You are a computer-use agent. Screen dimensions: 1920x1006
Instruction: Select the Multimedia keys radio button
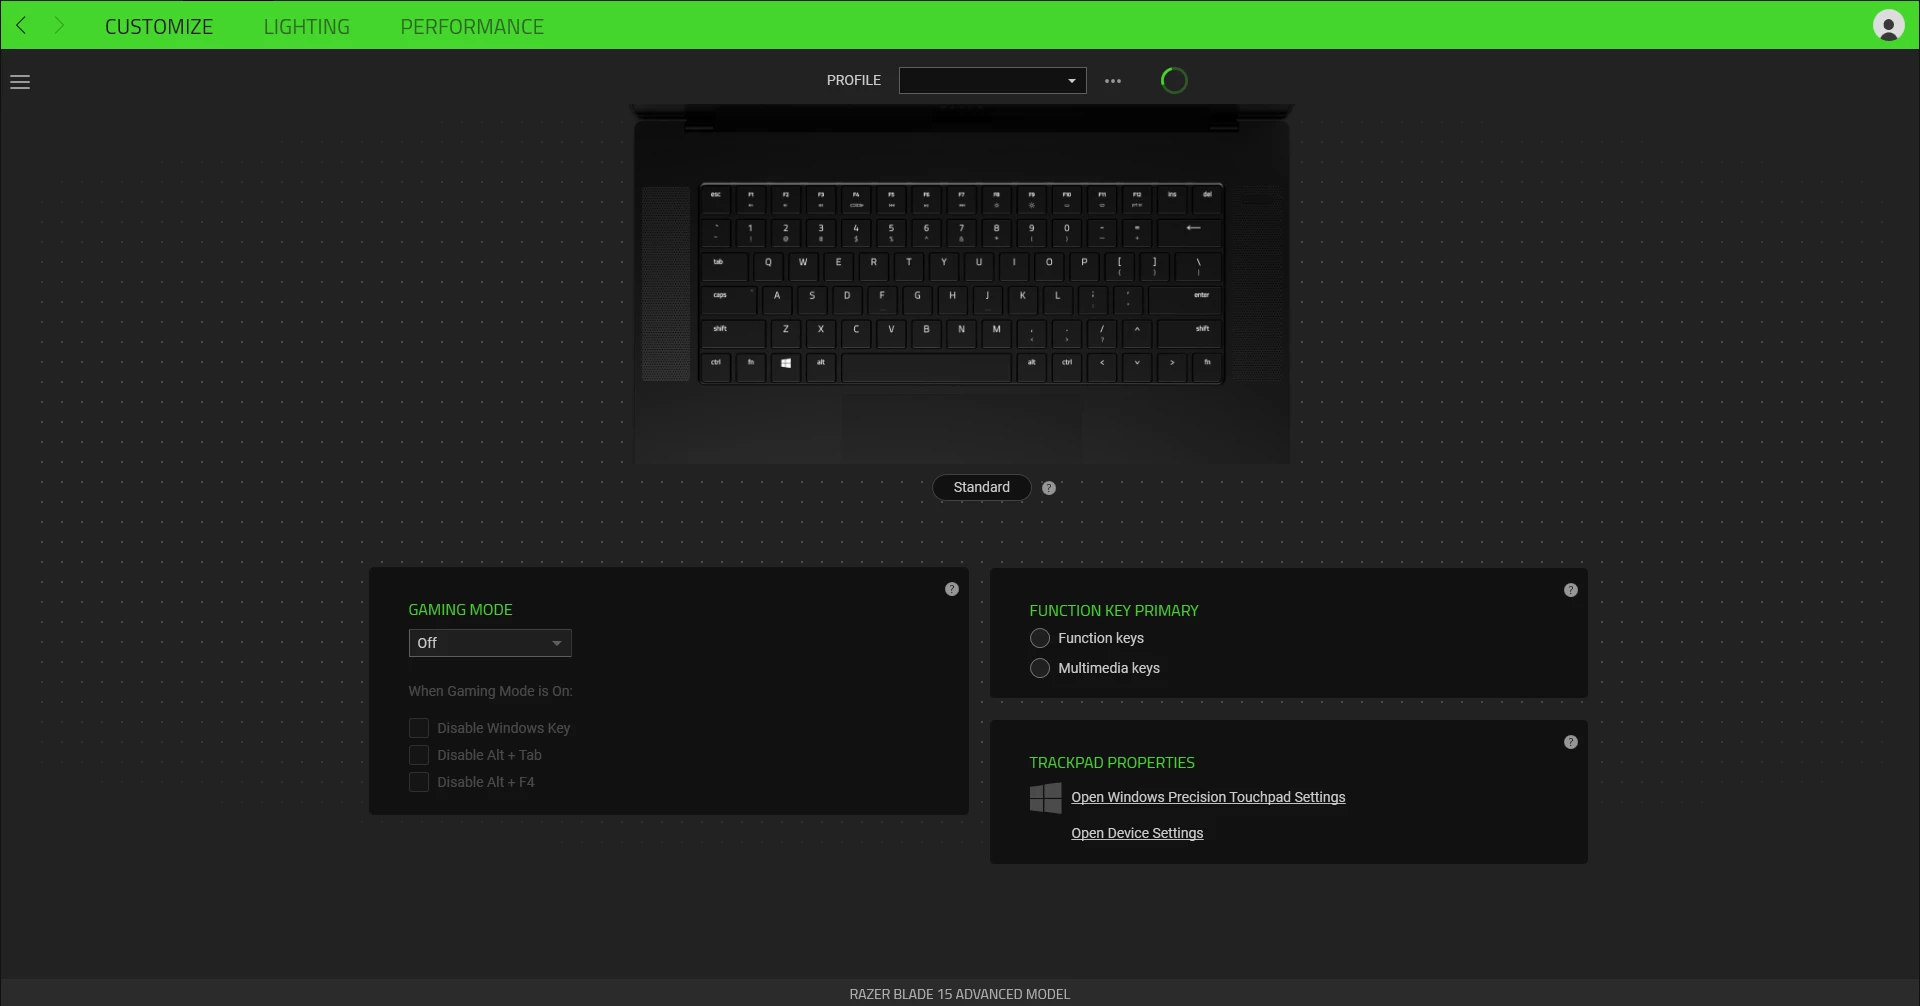click(1040, 668)
